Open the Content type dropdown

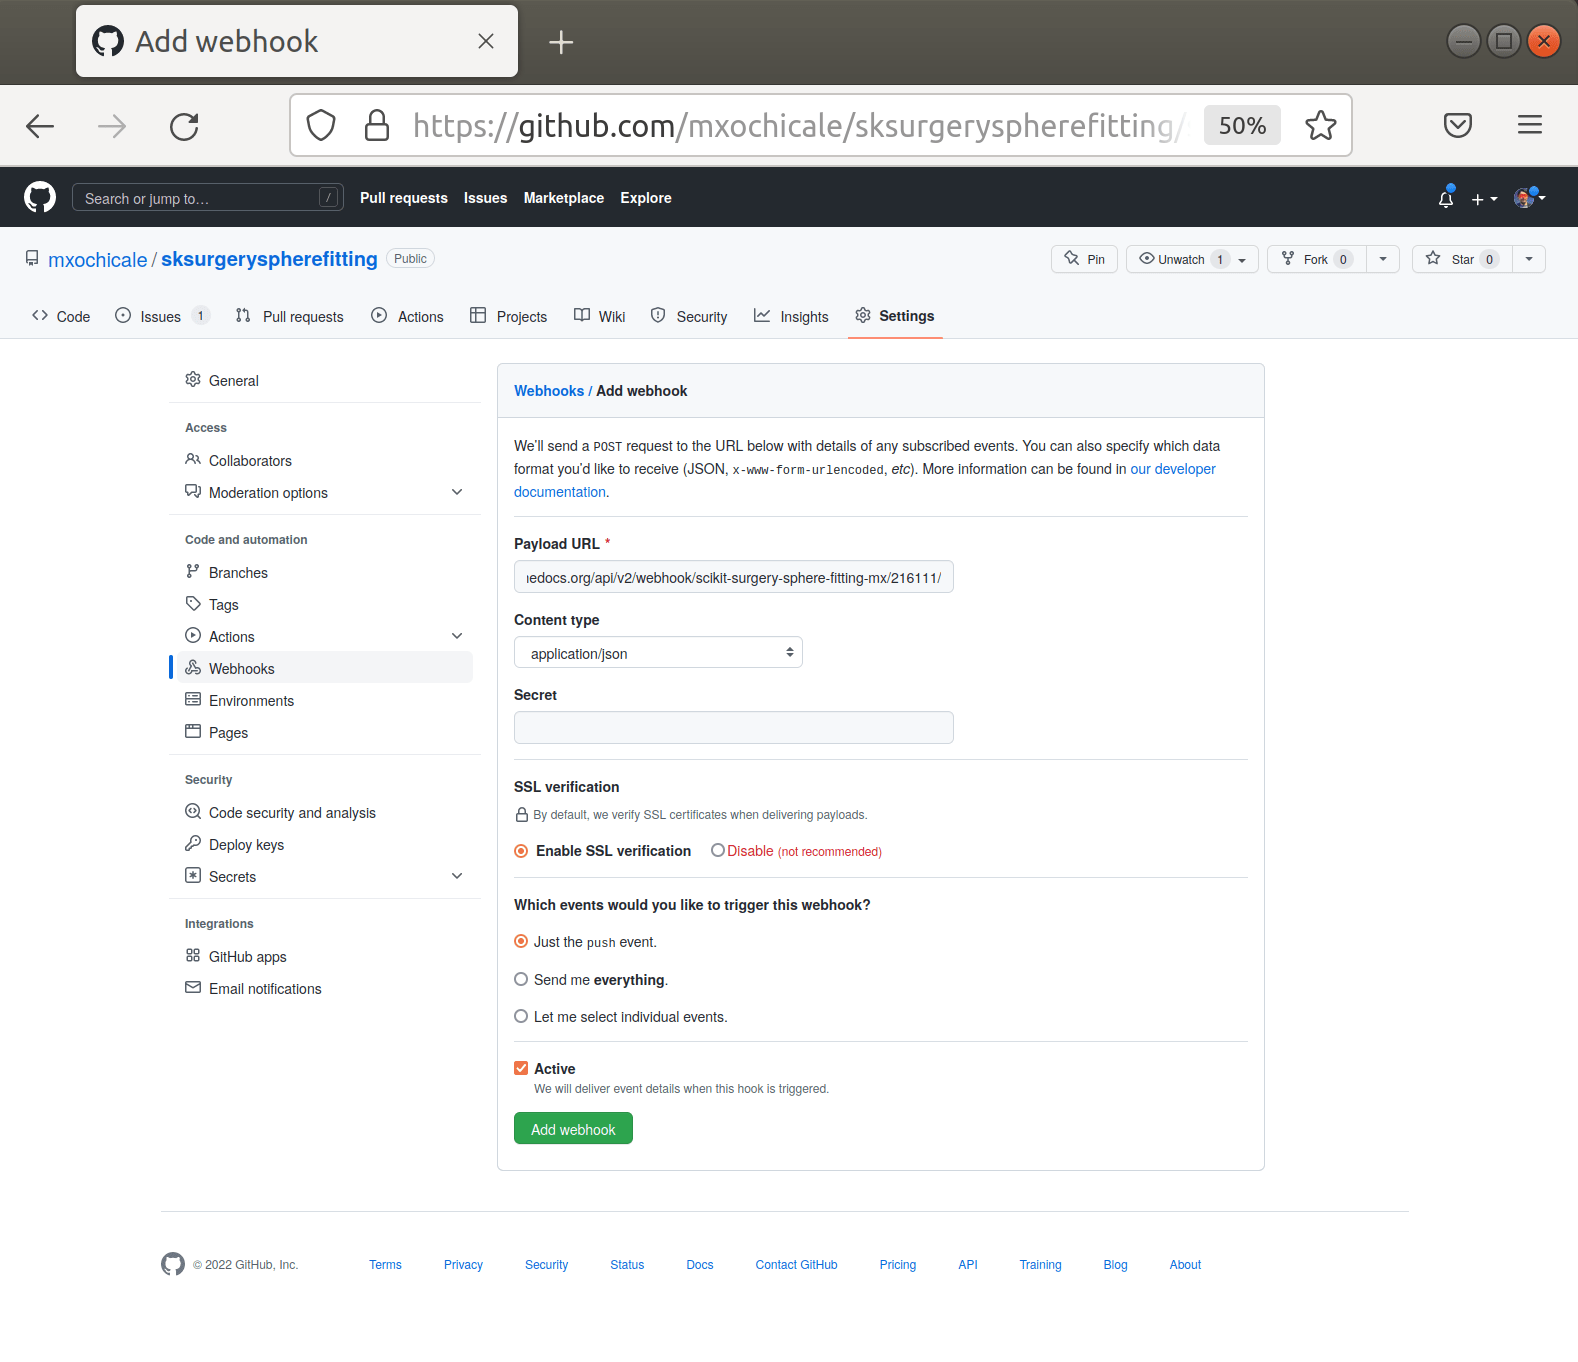tap(658, 653)
